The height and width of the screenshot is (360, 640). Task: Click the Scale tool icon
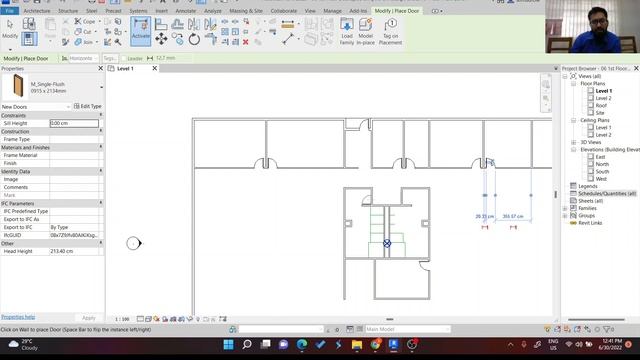[x=236, y=31]
